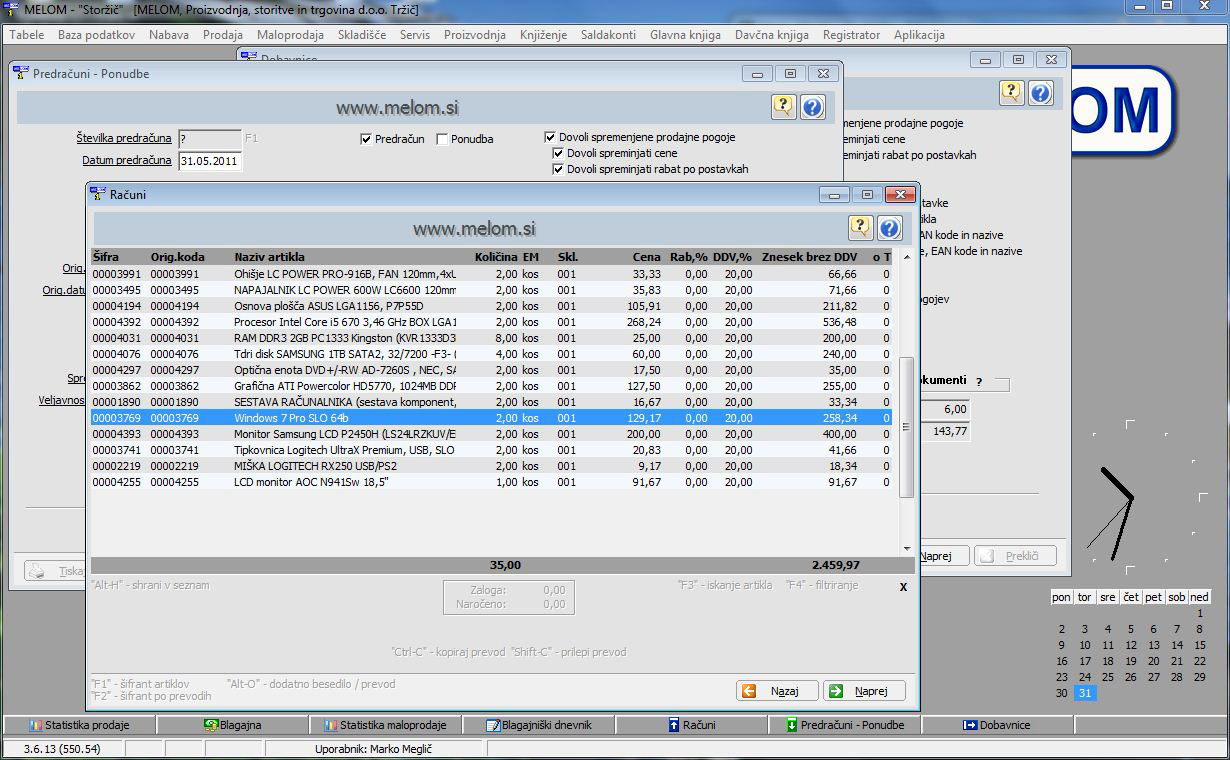Open Blagajniški dnevnik from bottom bar
The image size is (1230, 760).
(x=538, y=725)
